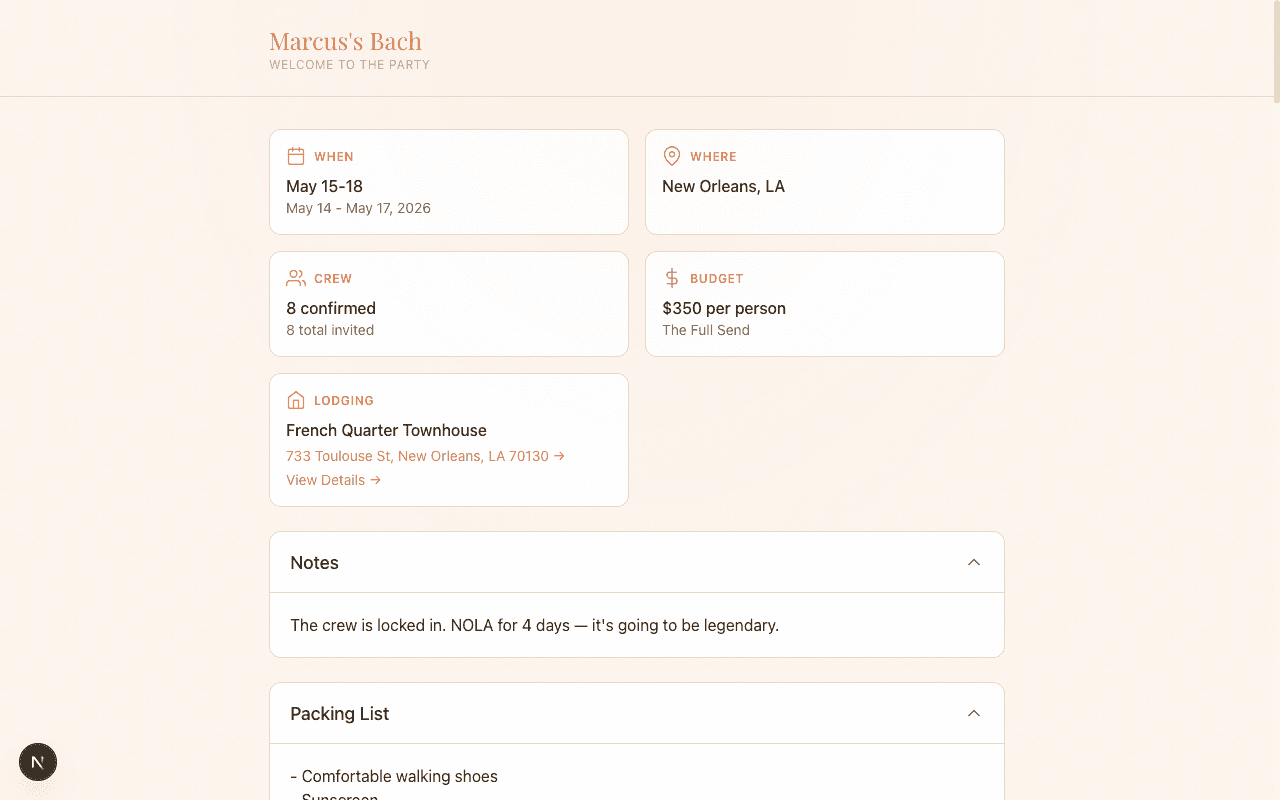This screenshot has height=800, width=1280.
Task: Click the crew people icon
Action: (295, 278)
